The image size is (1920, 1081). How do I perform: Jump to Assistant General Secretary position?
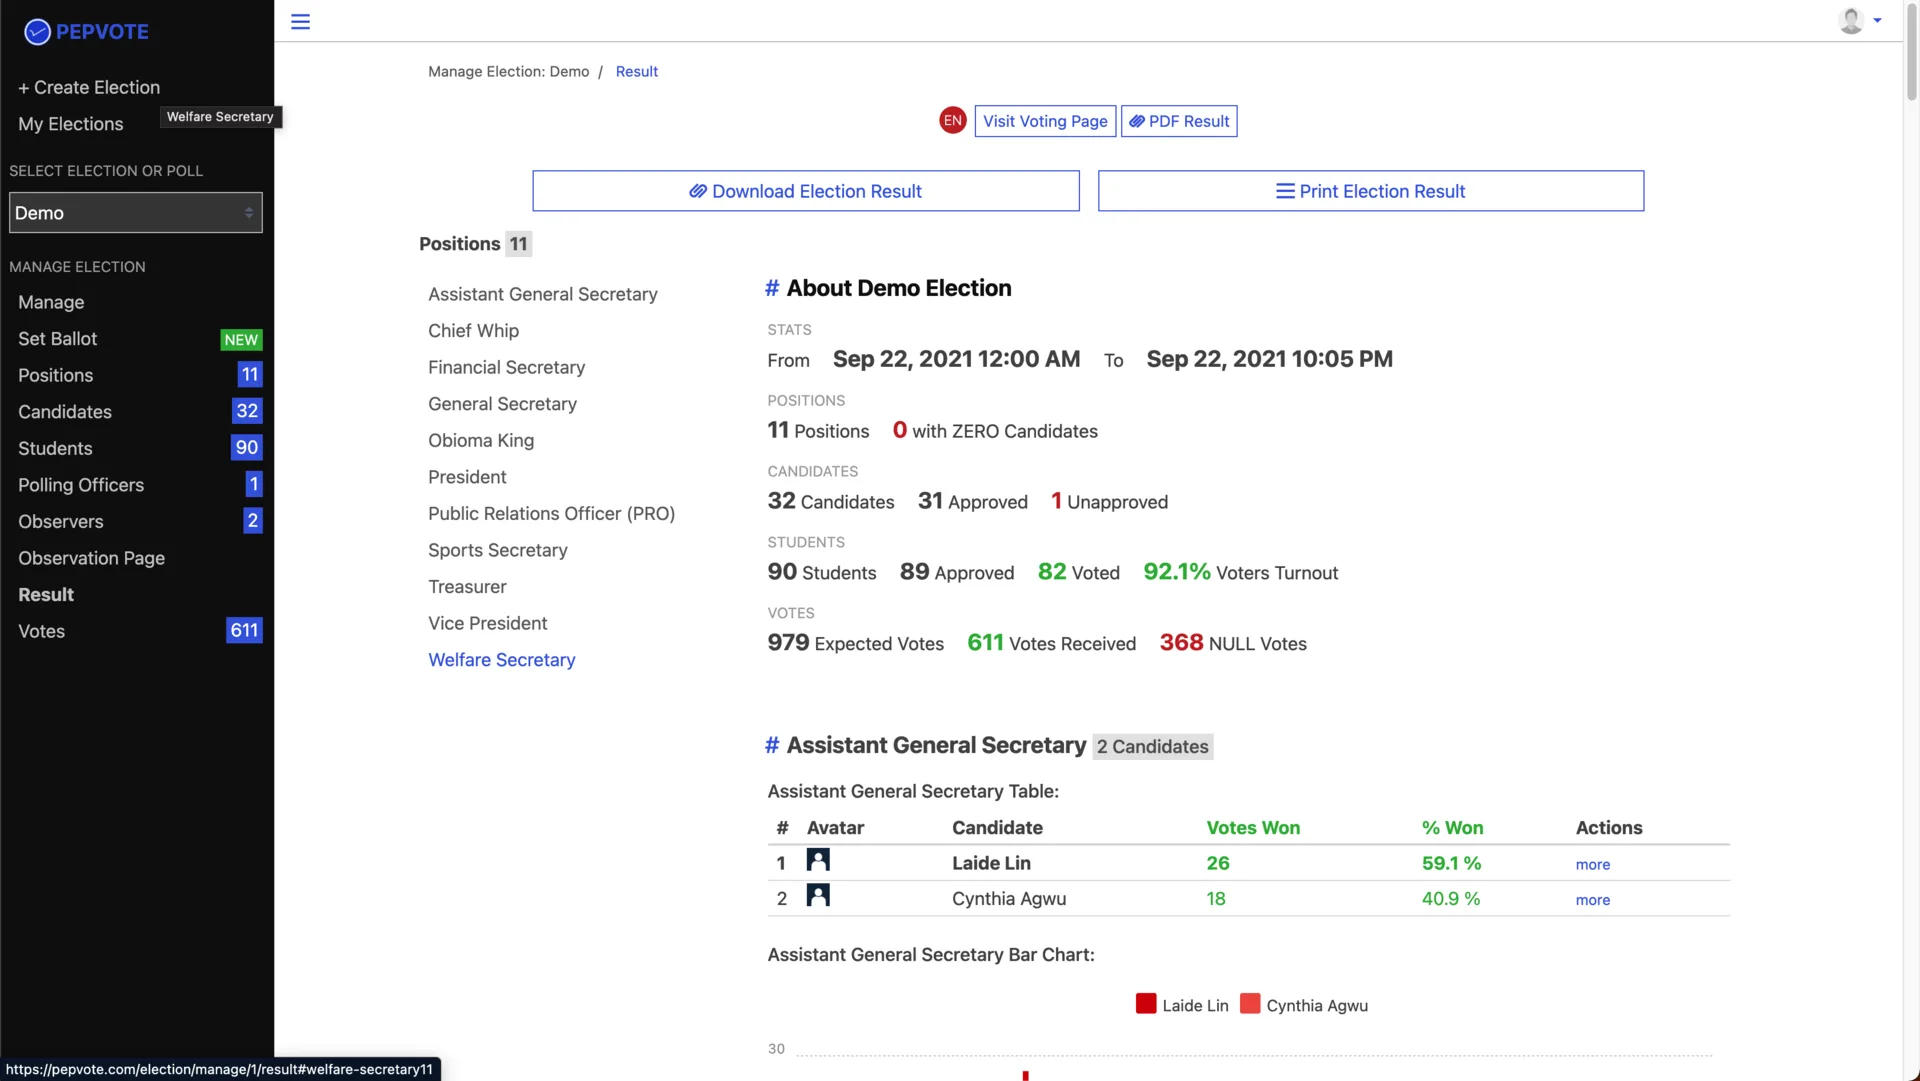pyautogui.click(x=543, y=294)
